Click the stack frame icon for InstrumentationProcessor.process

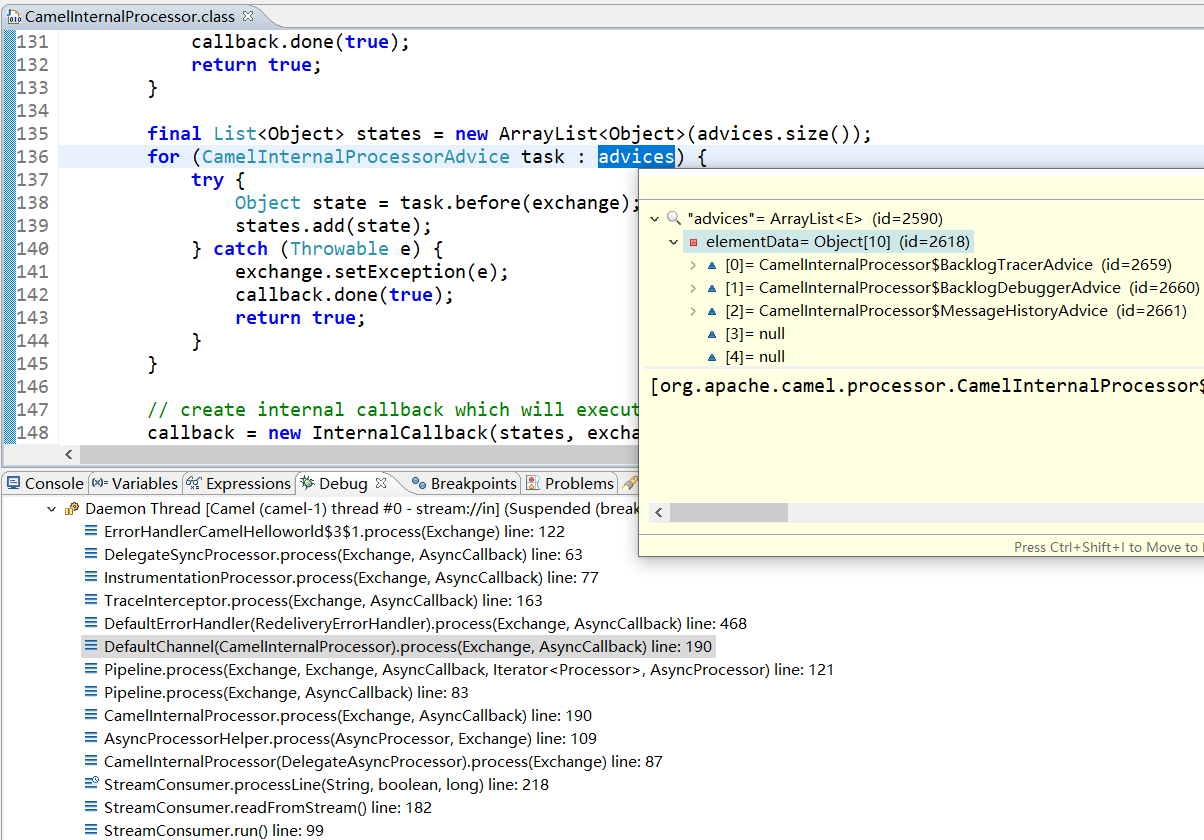pyautogui.click(x=92, y=577)
